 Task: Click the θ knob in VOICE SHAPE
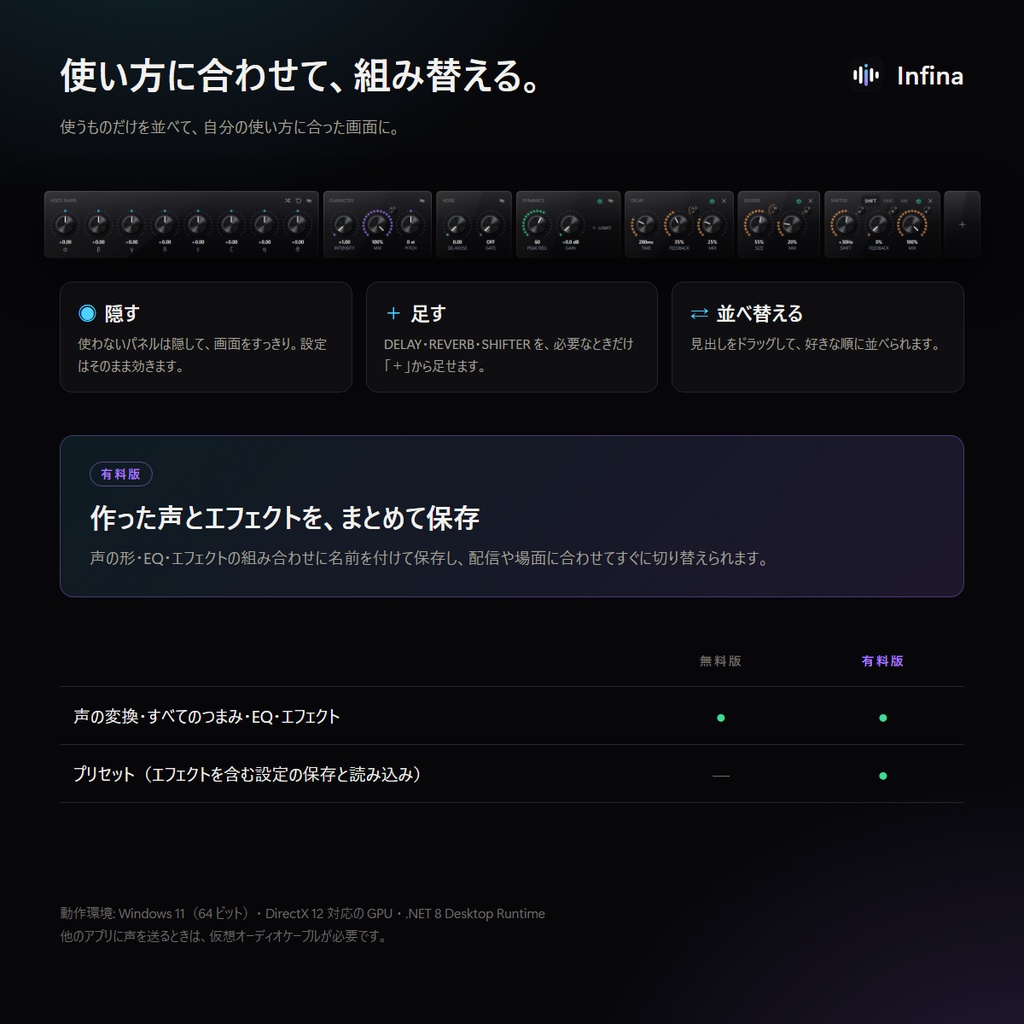[x=297, y=224]
